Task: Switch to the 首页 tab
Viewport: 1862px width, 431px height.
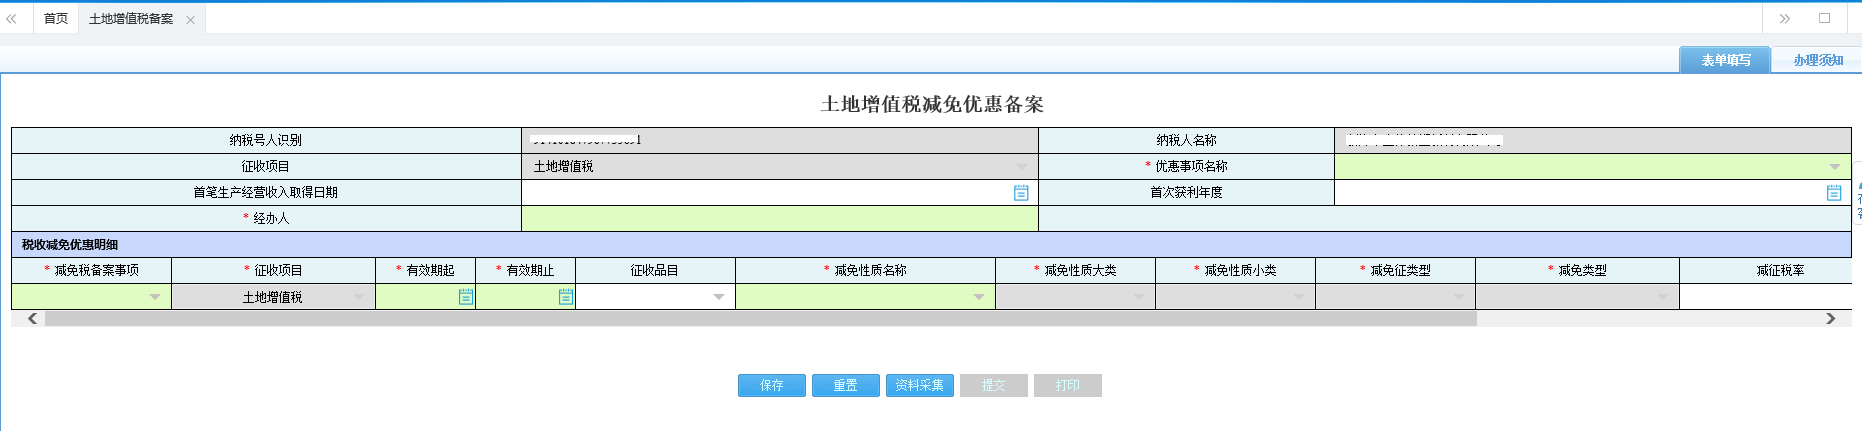Action: 56,19
